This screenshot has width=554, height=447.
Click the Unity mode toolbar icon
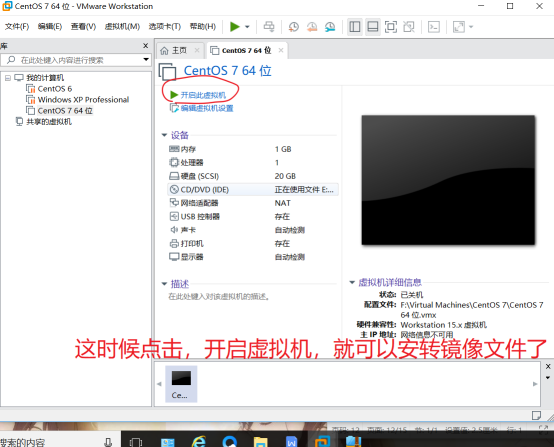(409, 27)
